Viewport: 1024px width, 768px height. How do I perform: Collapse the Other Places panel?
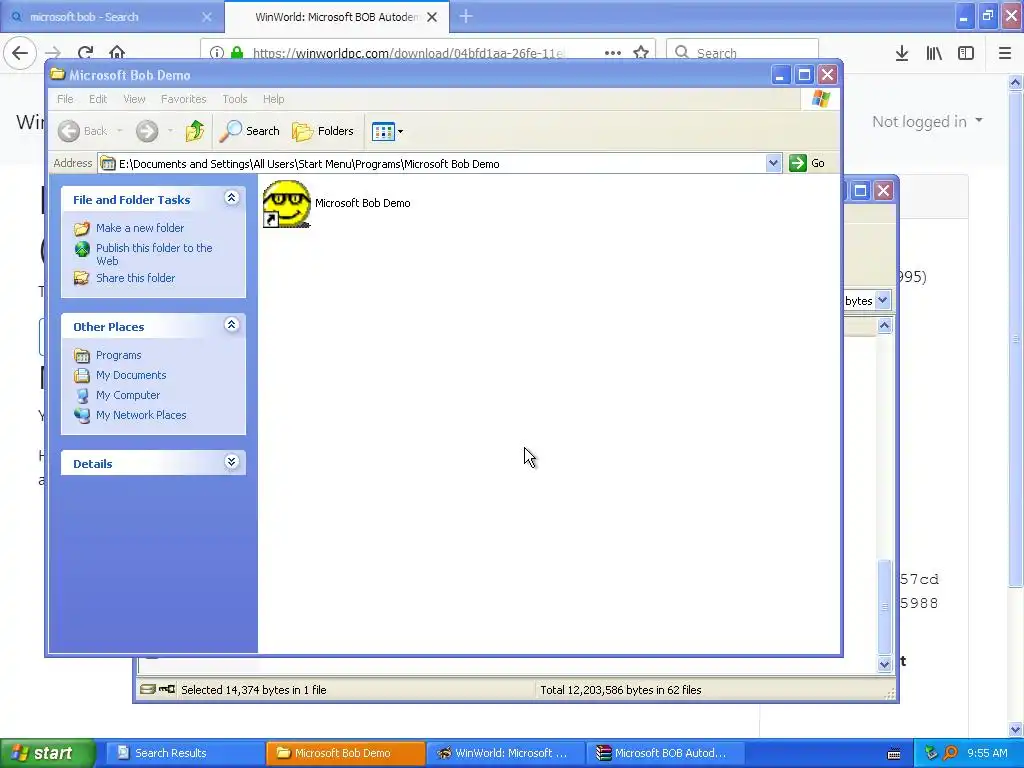point(231,325)
